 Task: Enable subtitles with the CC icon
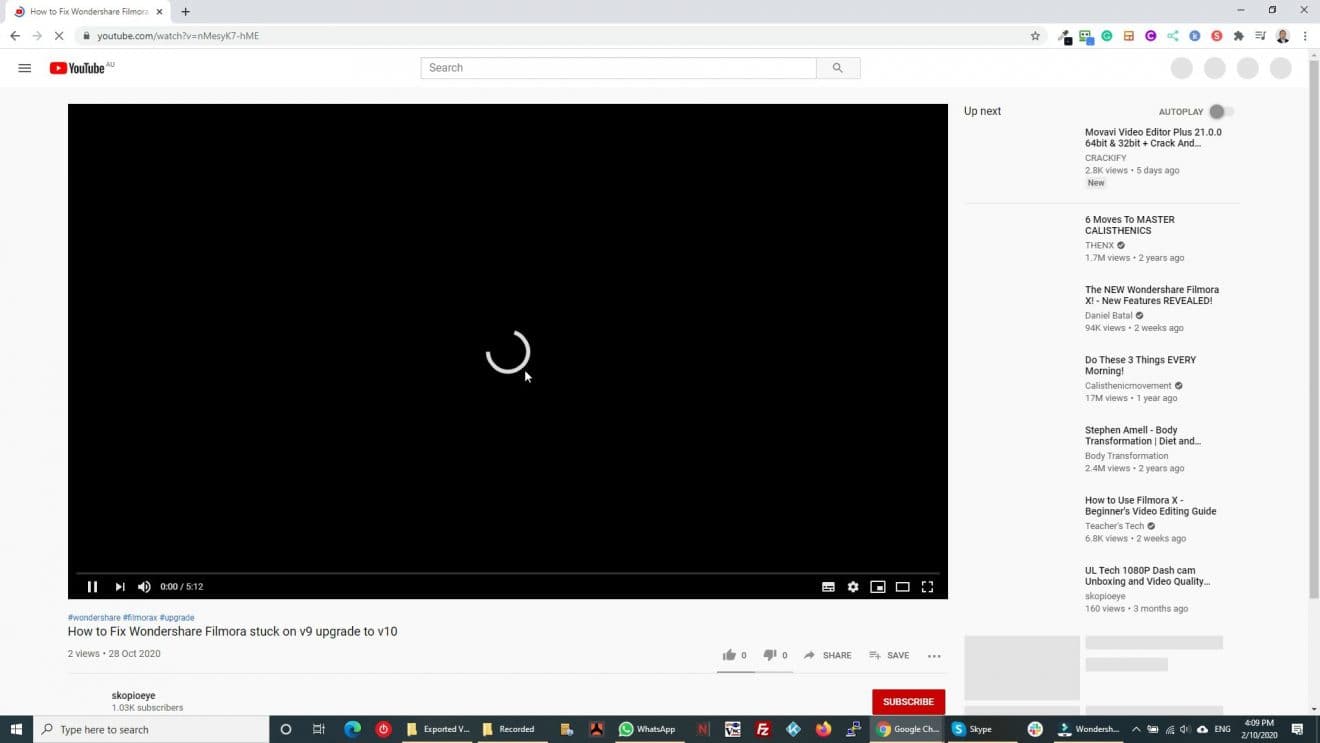(x=828, y=587)
